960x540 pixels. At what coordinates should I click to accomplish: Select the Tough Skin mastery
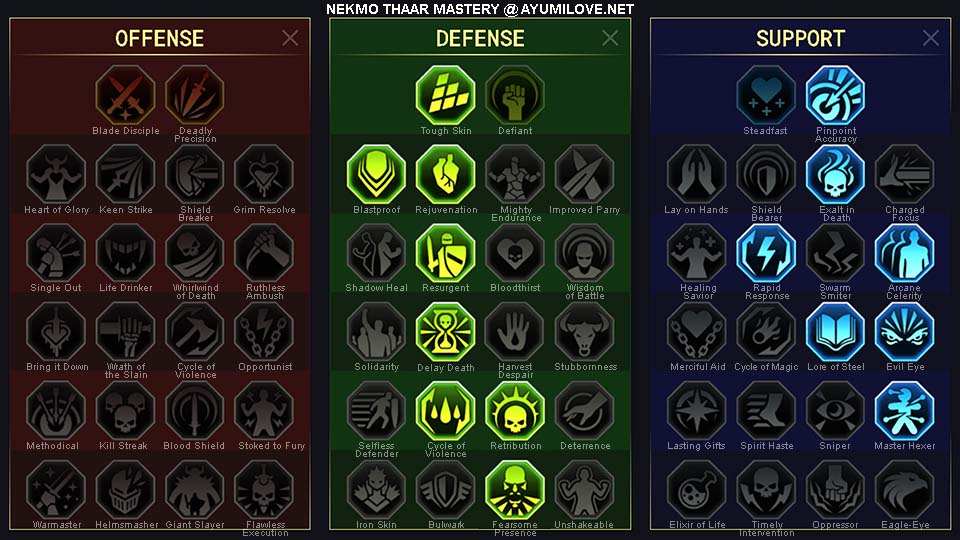[x=445, y=95]
